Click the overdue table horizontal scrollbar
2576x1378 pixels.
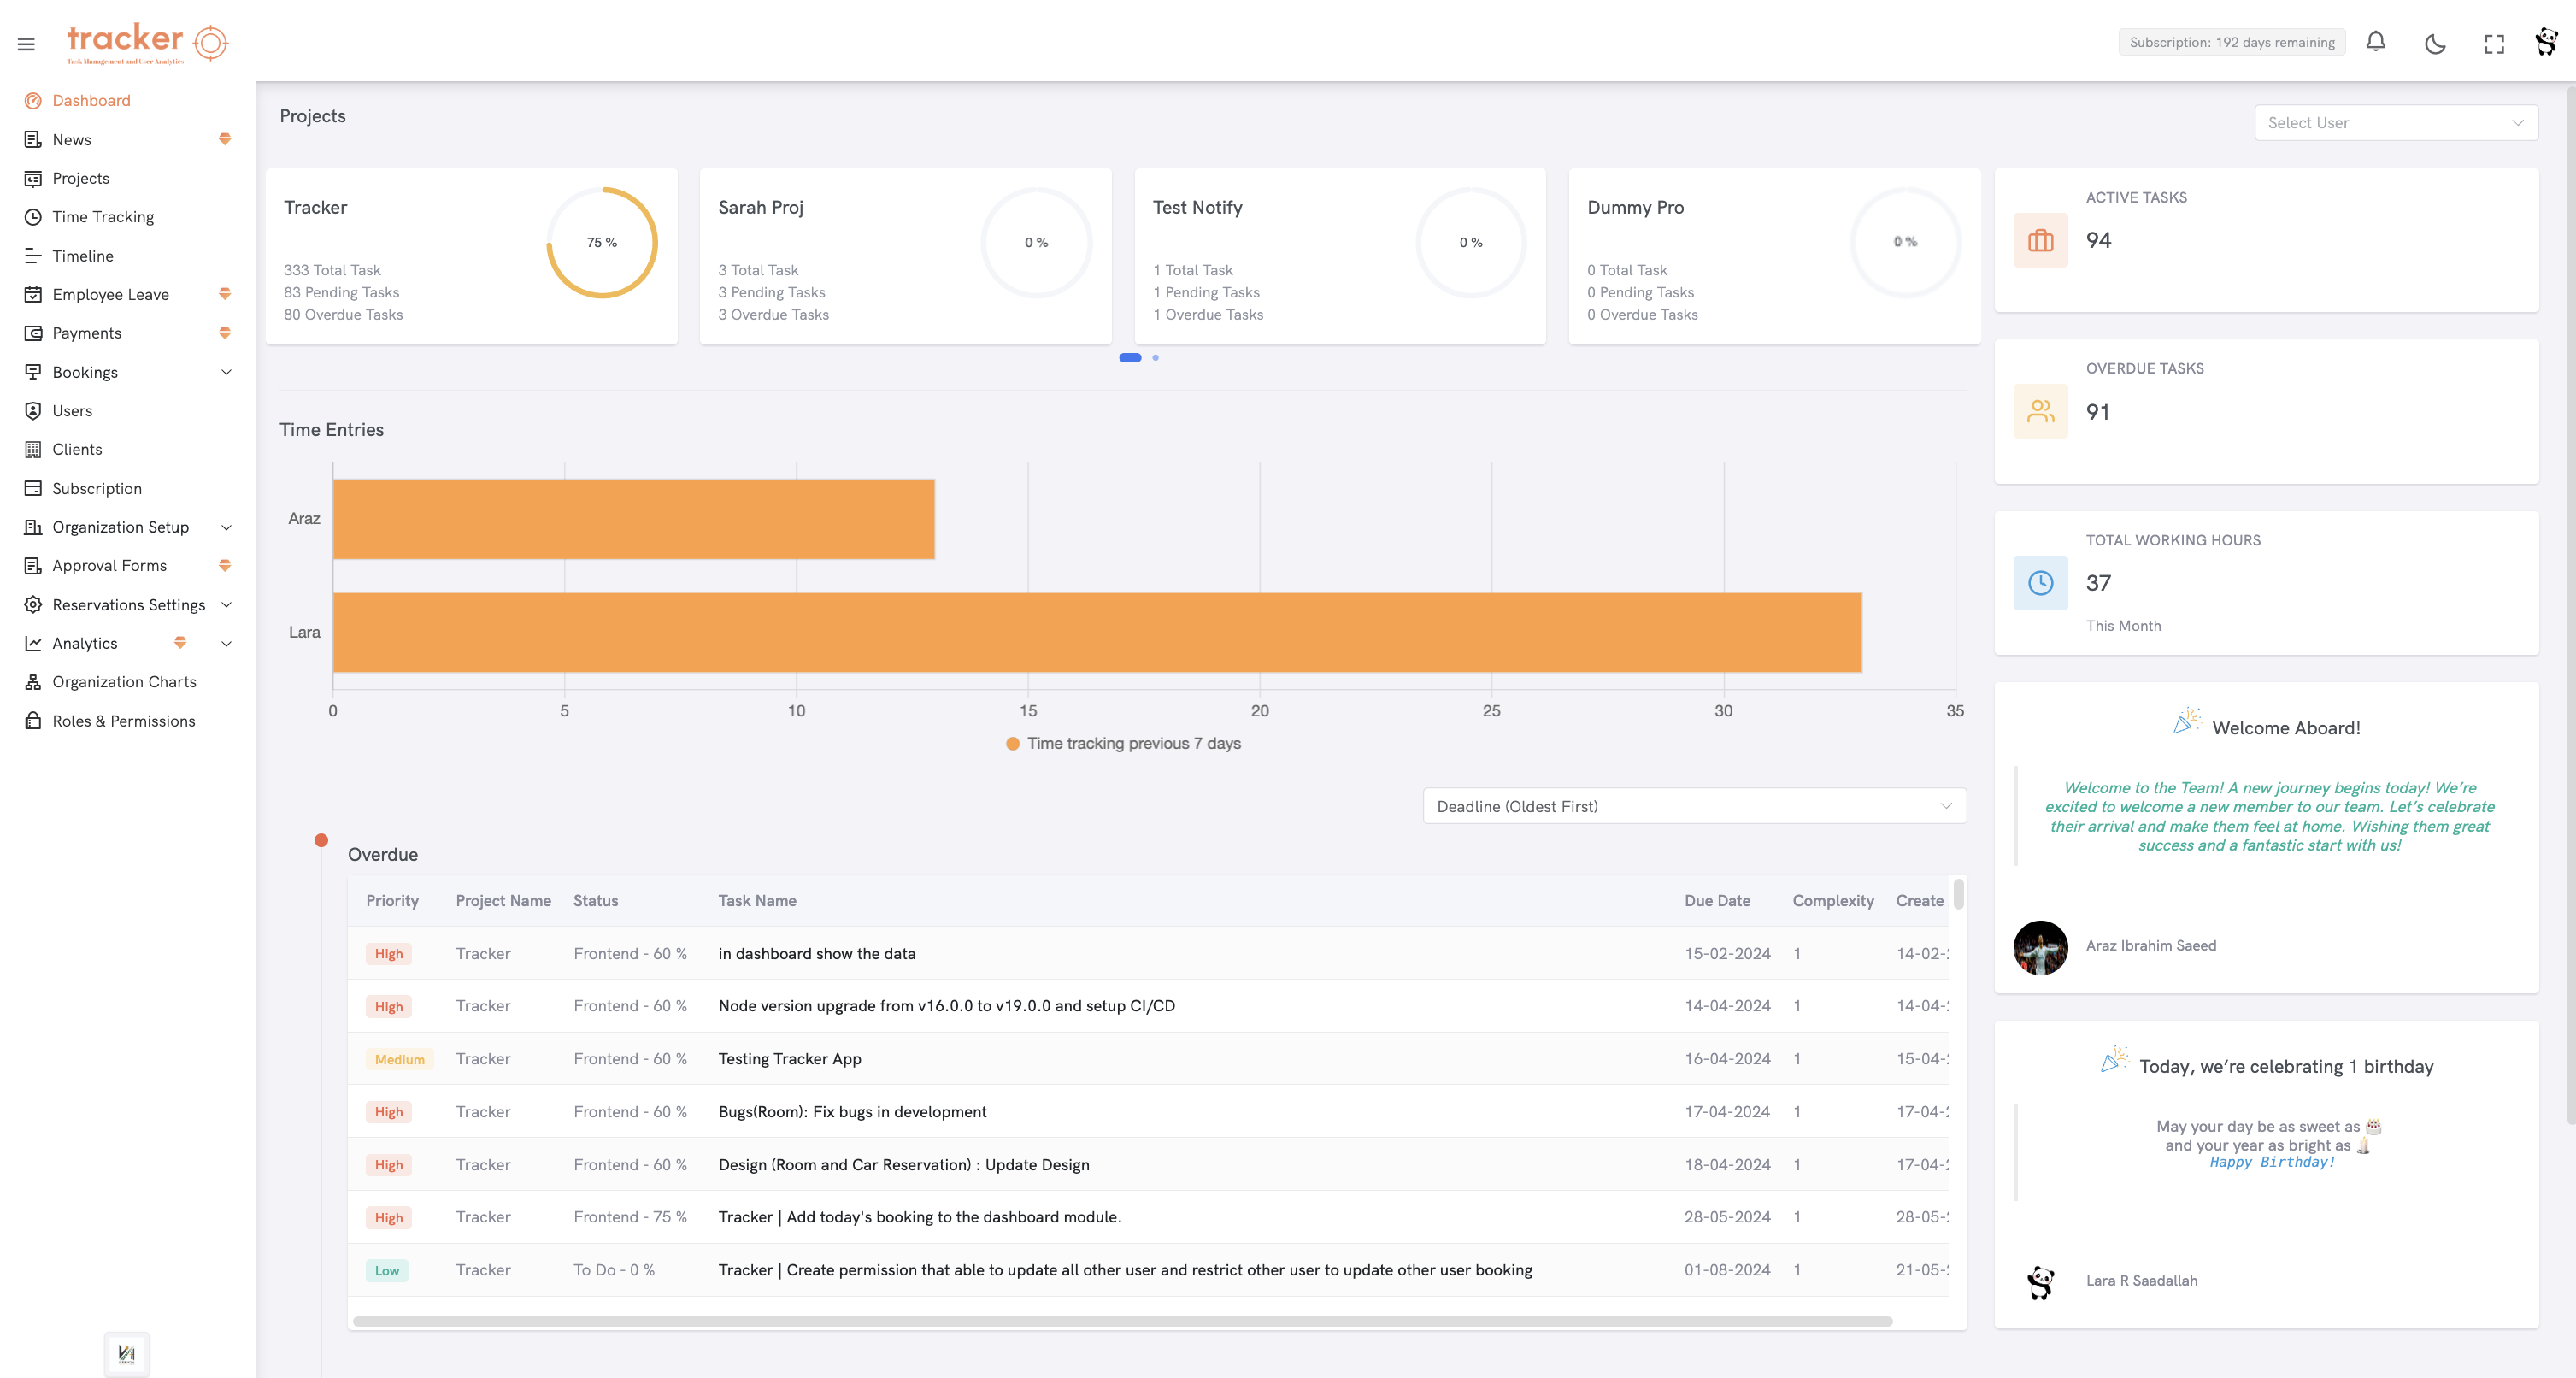point(1121,1321)
